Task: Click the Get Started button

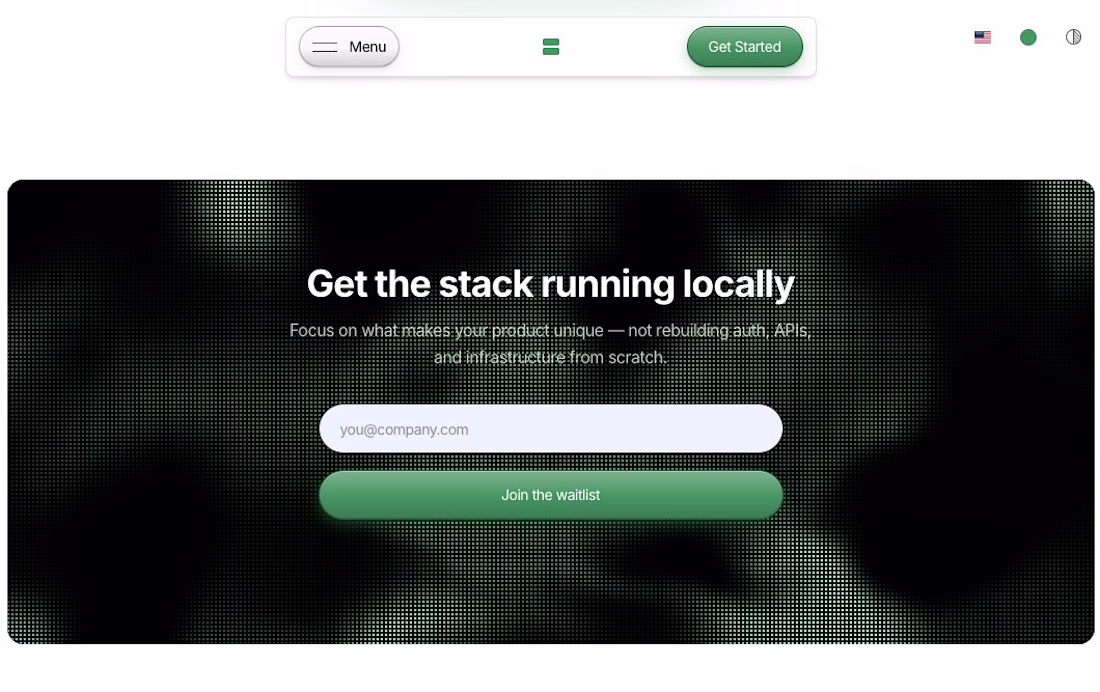Action: coord(744,47)
